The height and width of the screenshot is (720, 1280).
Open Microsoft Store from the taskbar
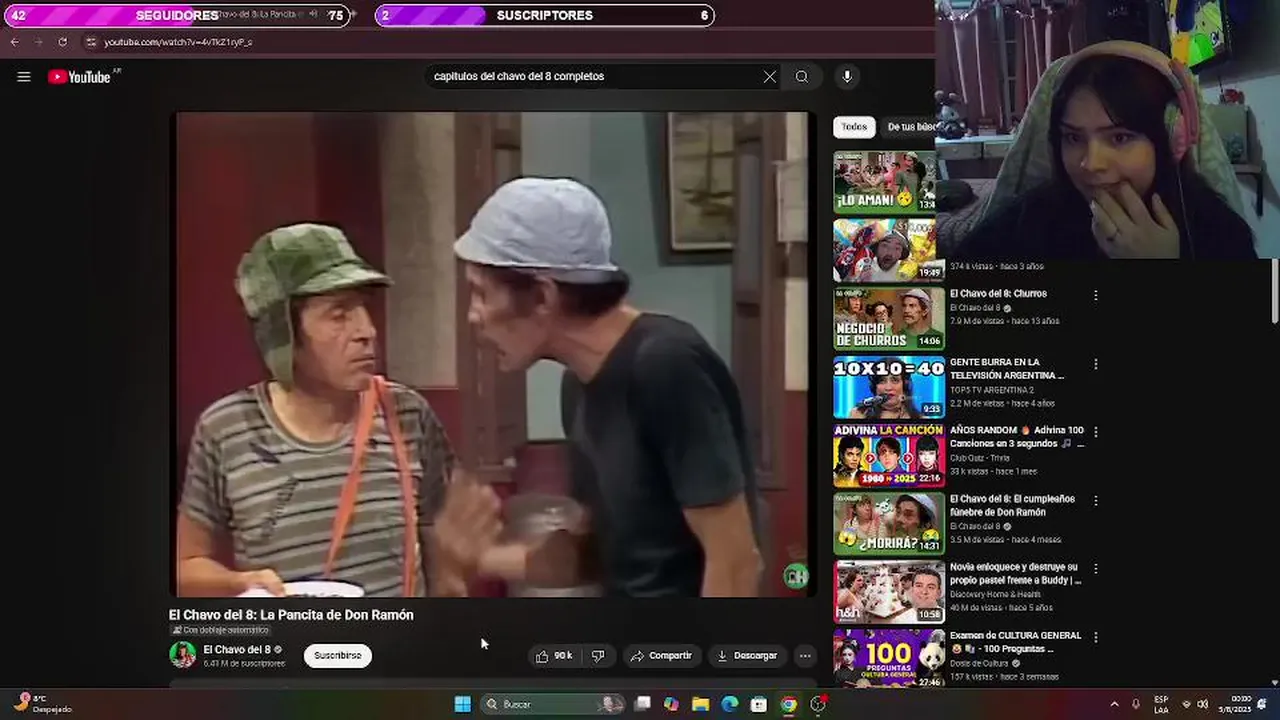(759, 704)
